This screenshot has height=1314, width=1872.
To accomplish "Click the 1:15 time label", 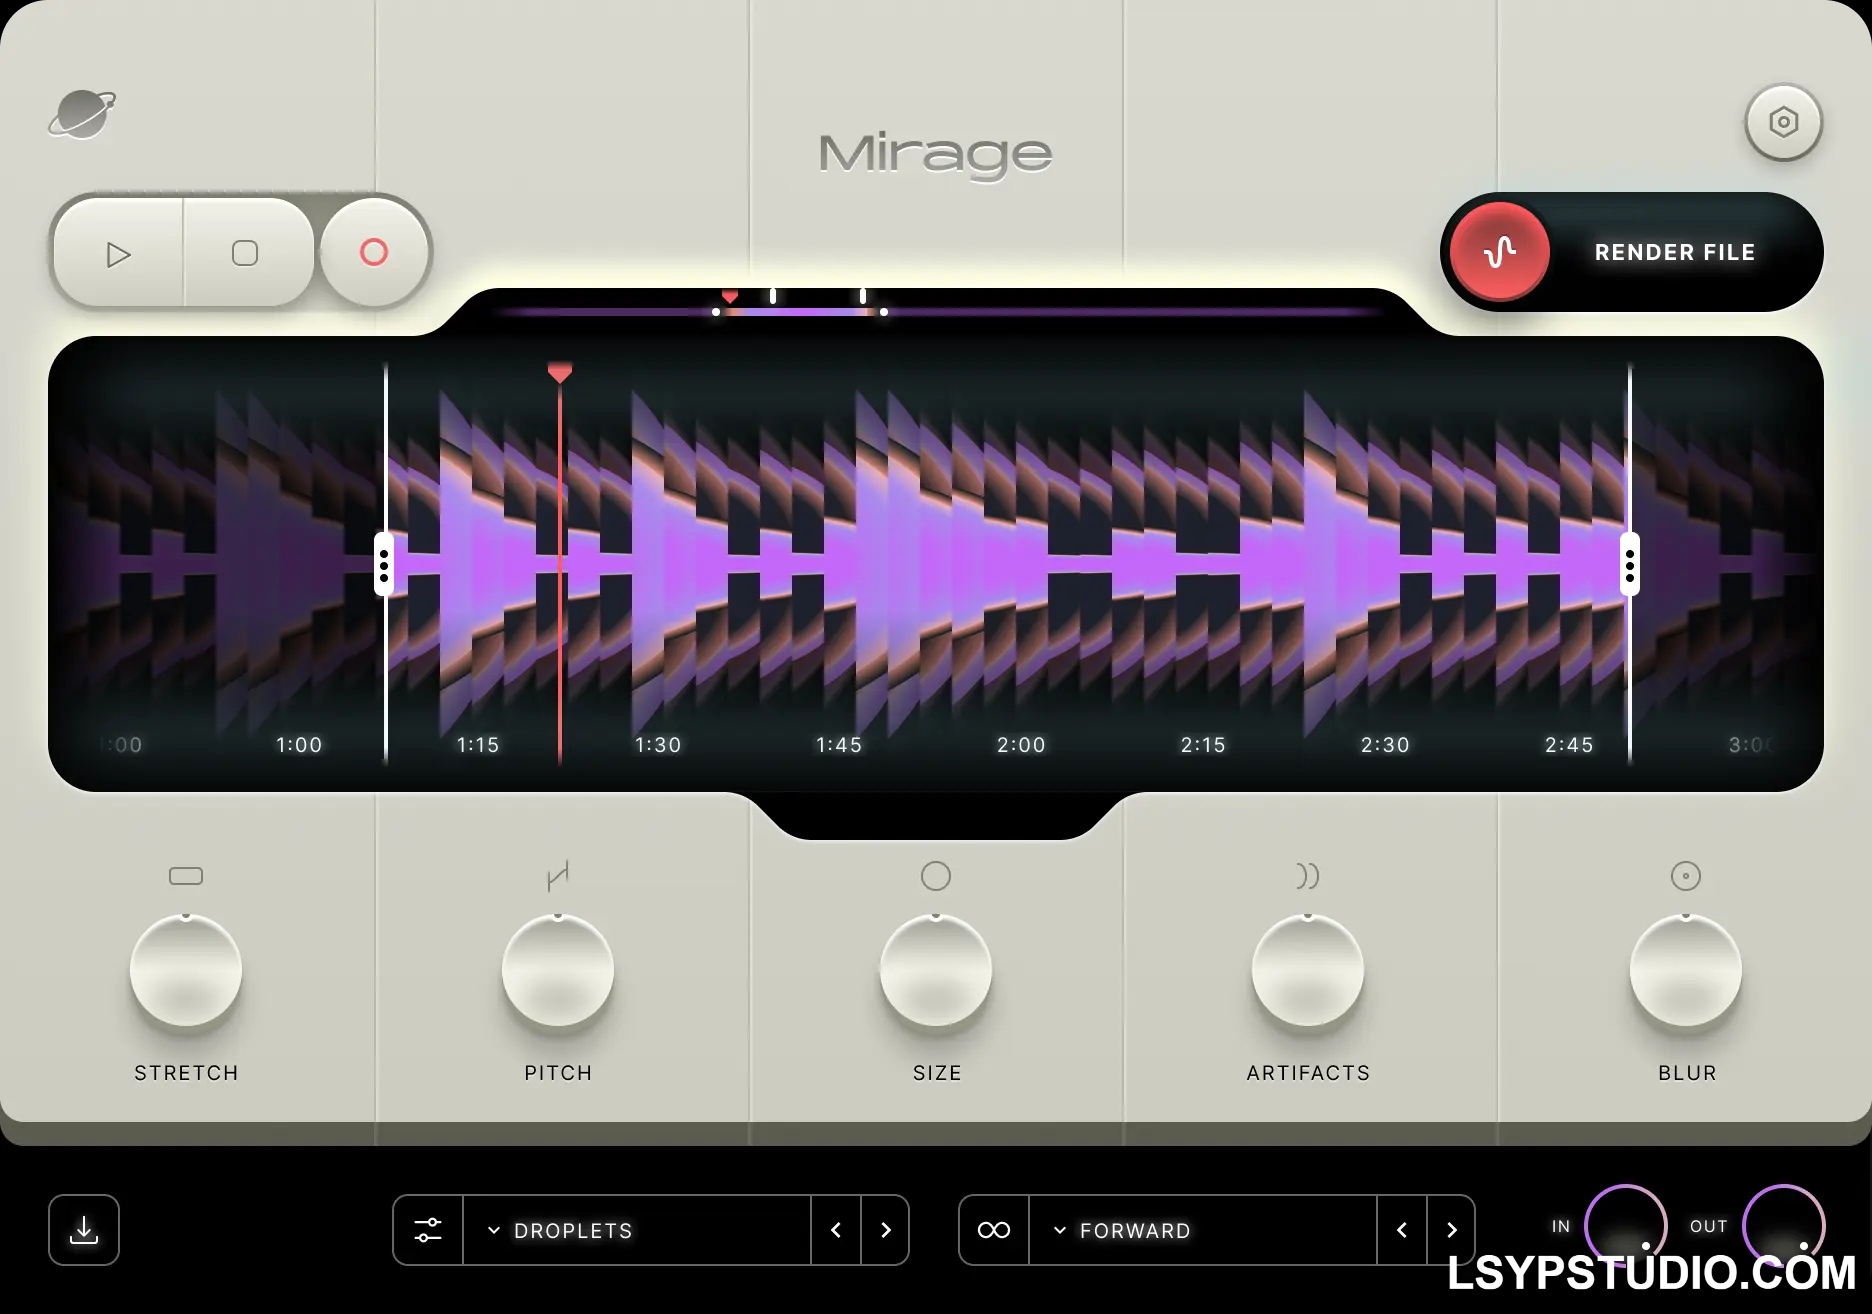I will point(478,745).
